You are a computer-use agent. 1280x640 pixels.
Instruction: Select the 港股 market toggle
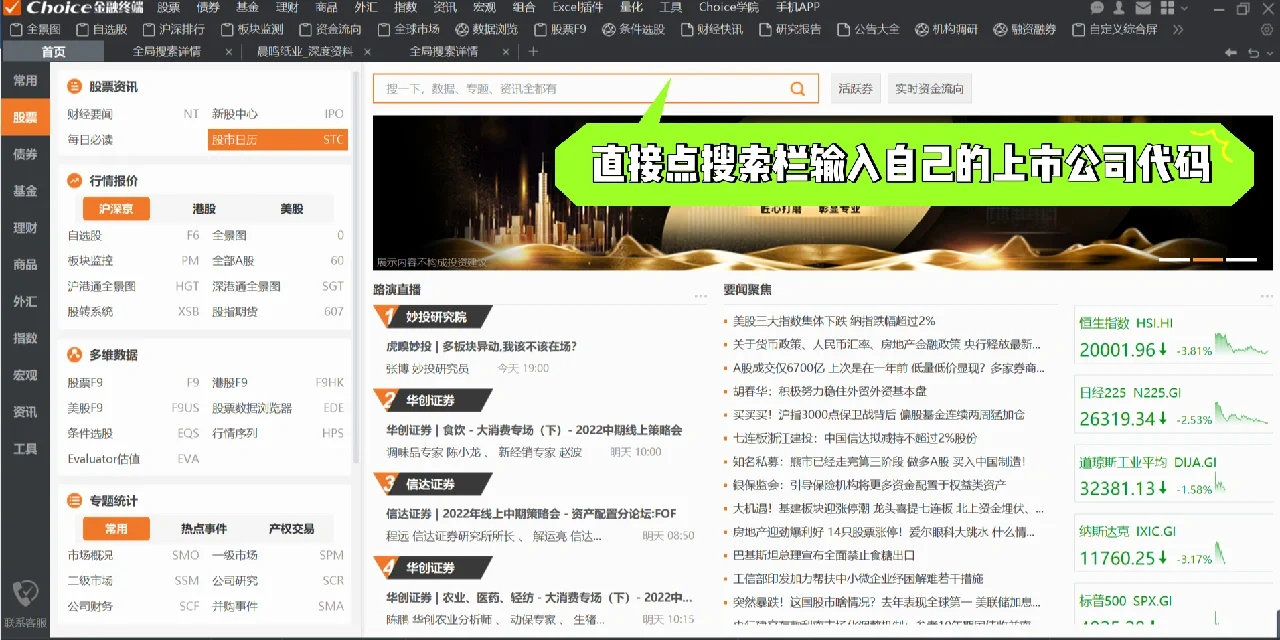pyautogui.click(x=204, y=209)
